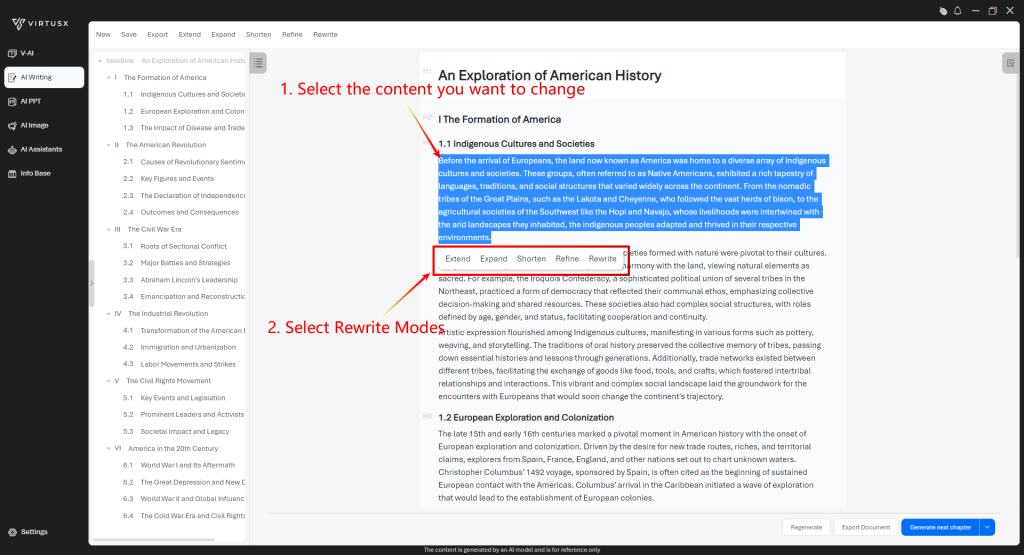1024x555 pixels.
Task: Collapse chapter IV The Industrial Revolution
Action: [108, 313]
